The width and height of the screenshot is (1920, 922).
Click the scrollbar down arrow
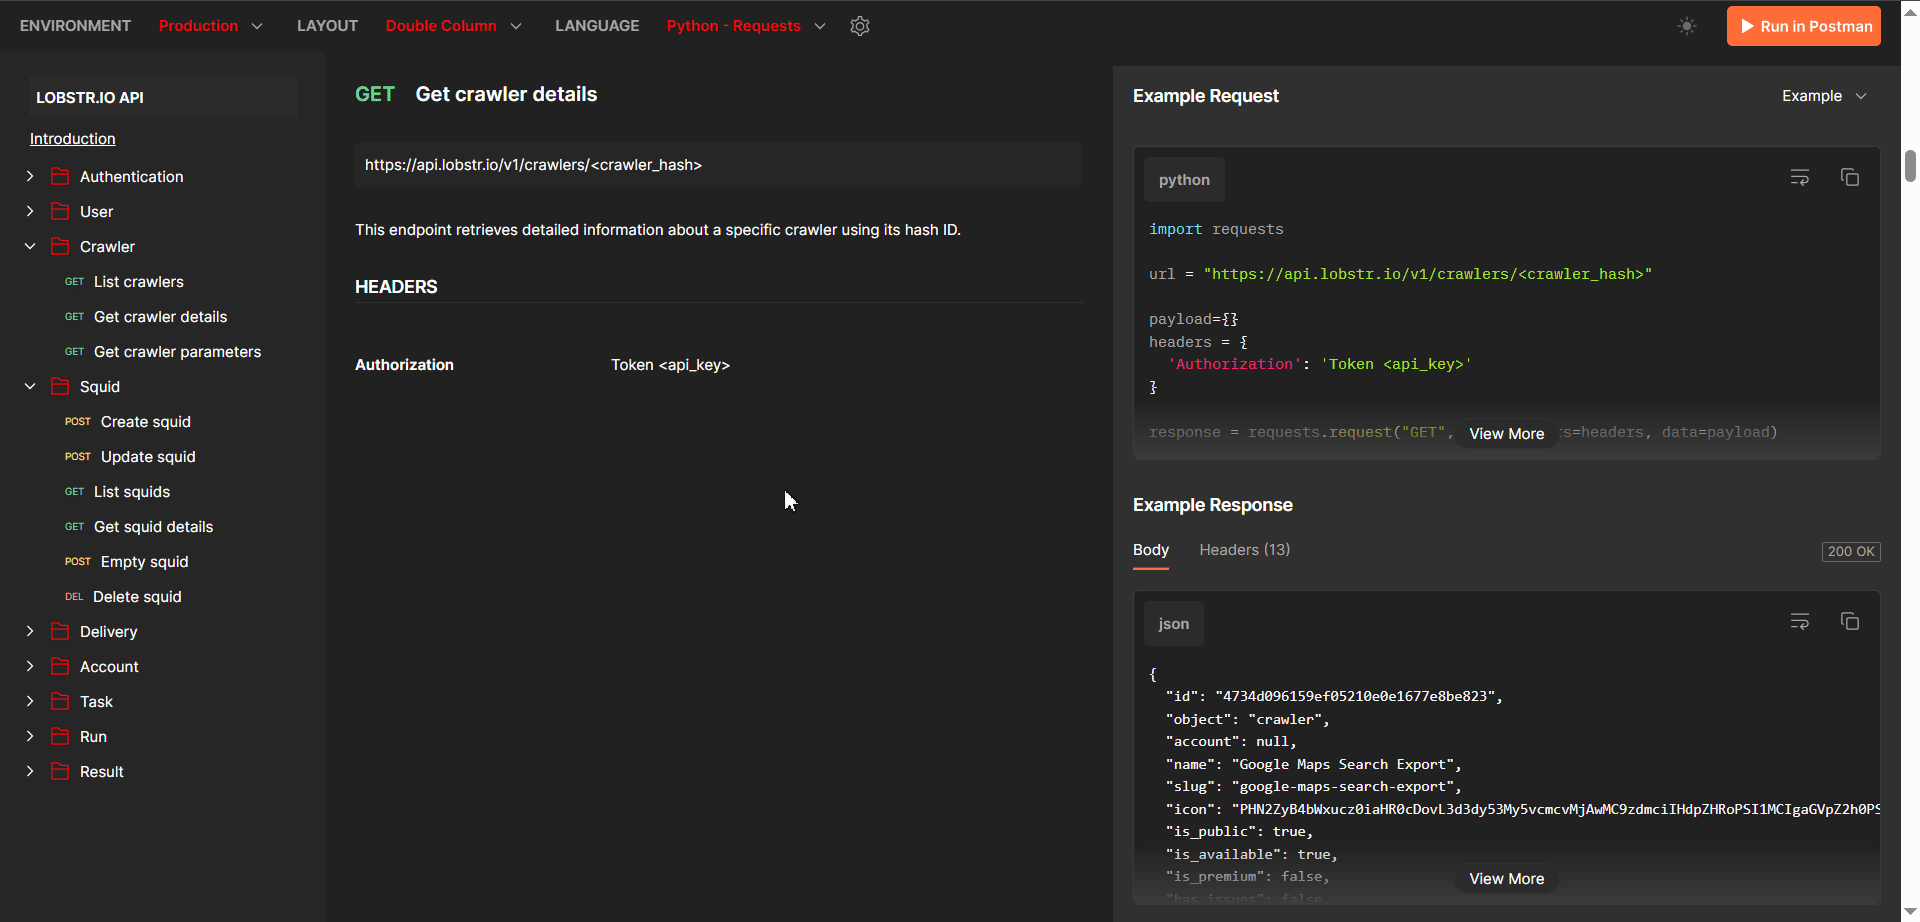click(x=1910, y=911)
